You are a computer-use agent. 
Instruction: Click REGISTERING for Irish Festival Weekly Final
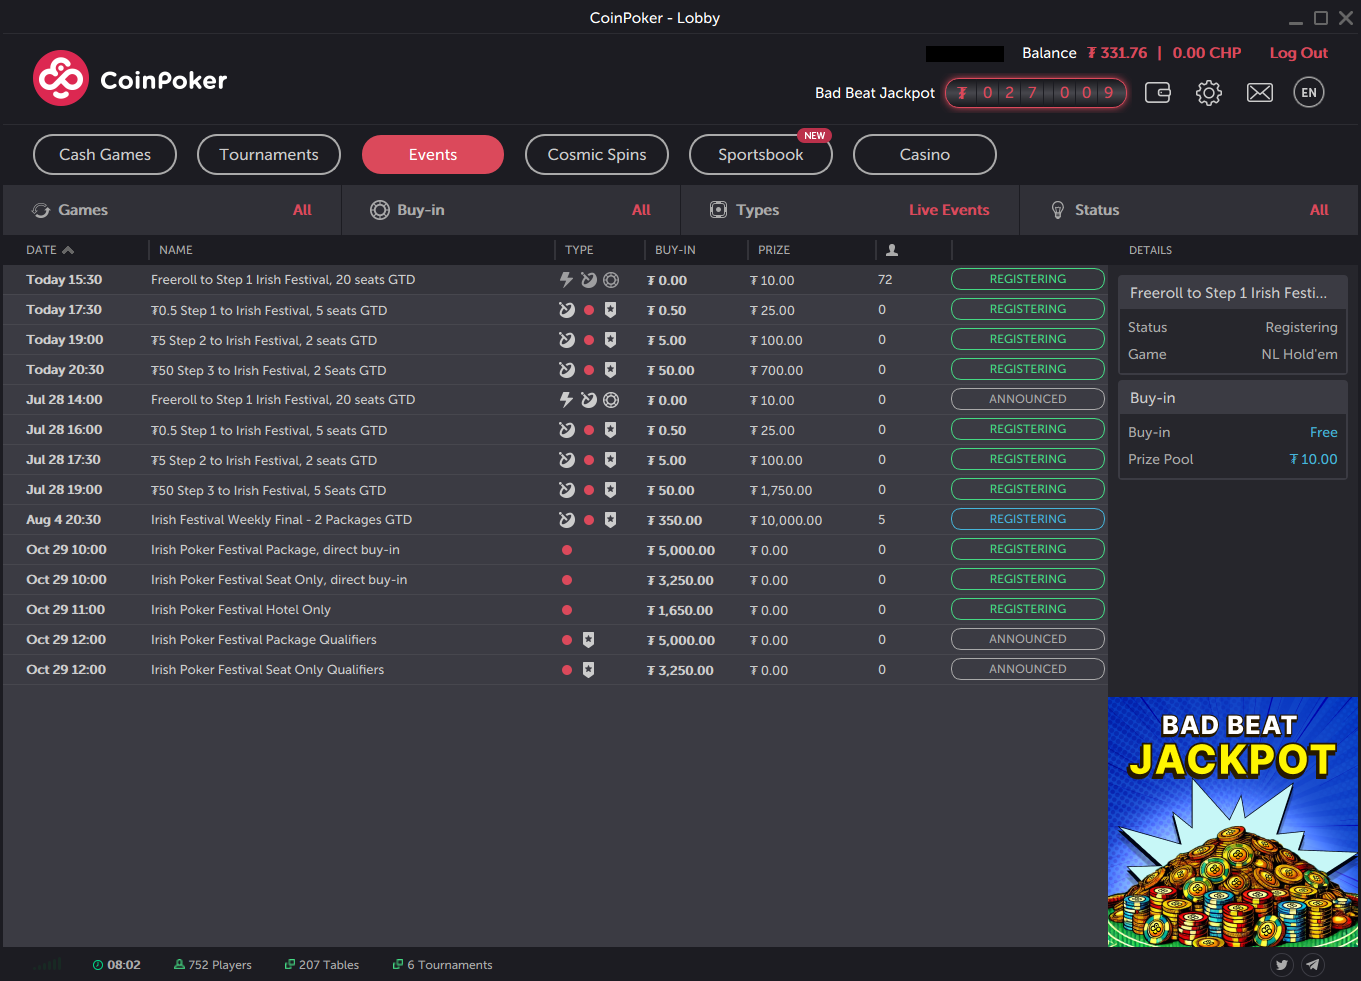[1027, 519]
